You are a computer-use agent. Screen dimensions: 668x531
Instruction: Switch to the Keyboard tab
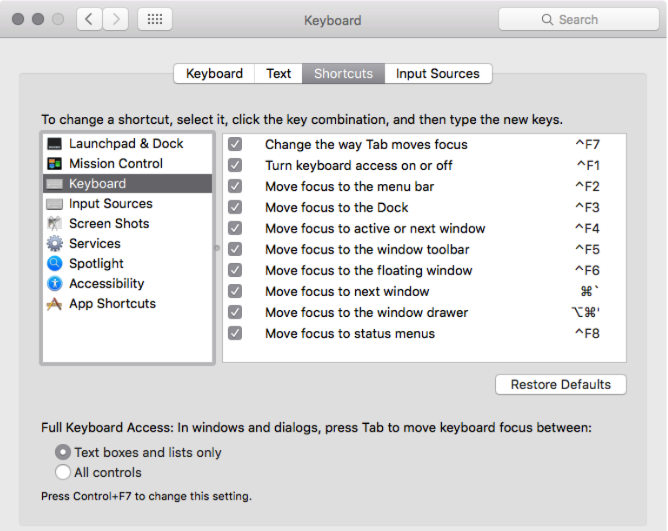point(214,73)
